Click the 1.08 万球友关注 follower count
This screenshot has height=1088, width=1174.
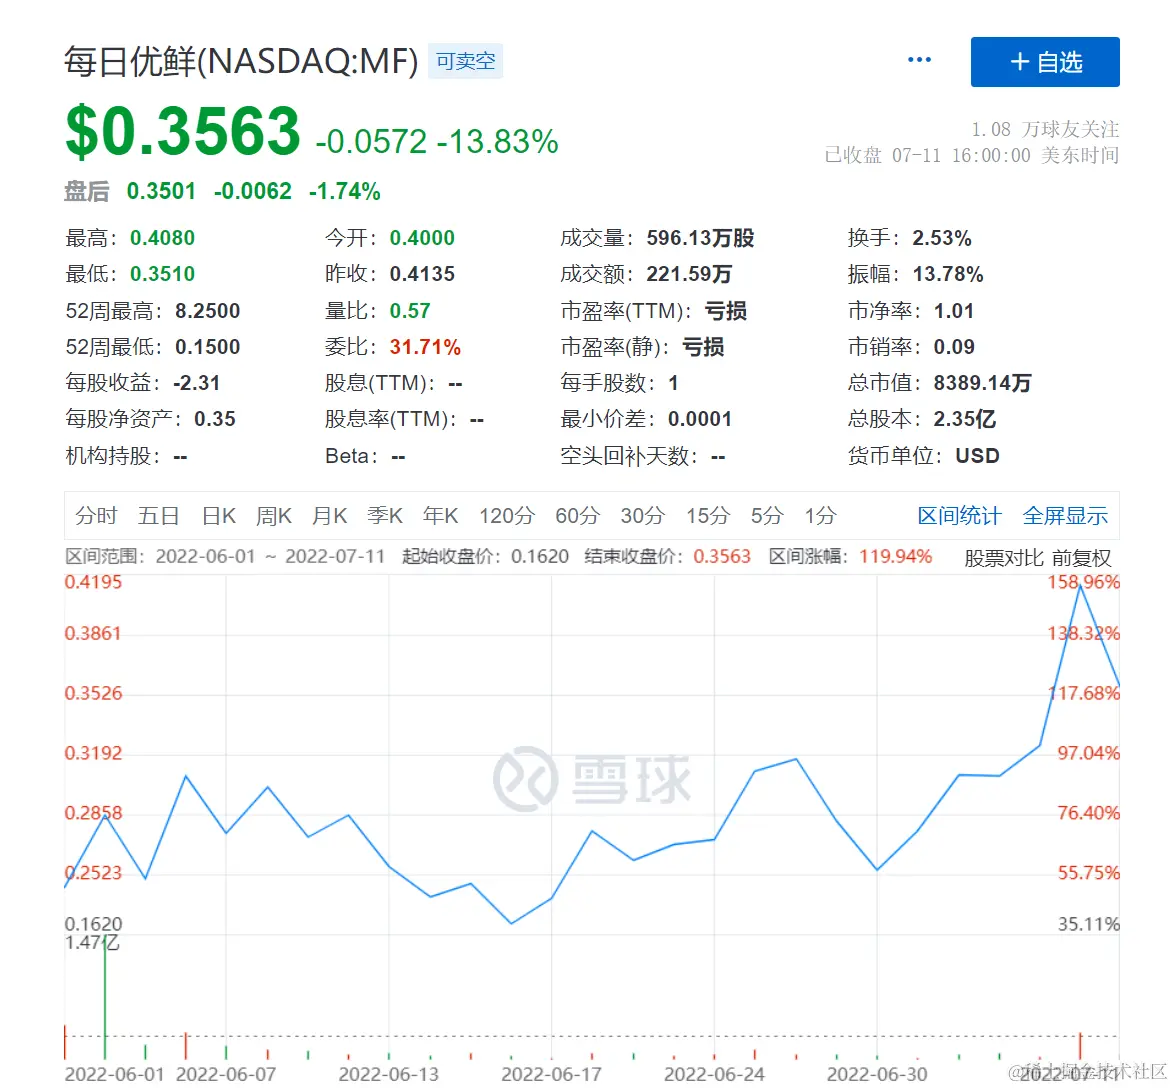coord(1044,130)
